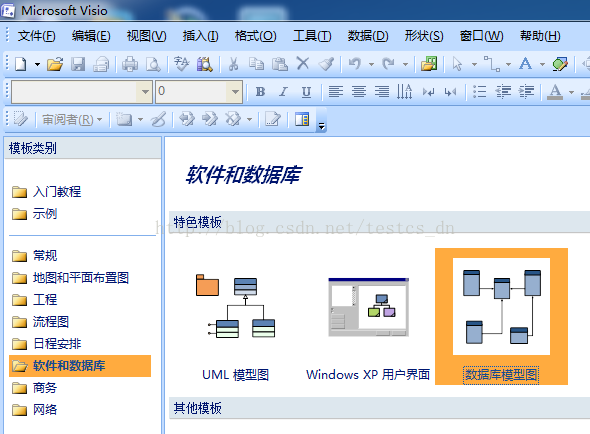Click the Reviewing Pane icon
The width and height of the screenshot is (590, 434).
[302, 119]
